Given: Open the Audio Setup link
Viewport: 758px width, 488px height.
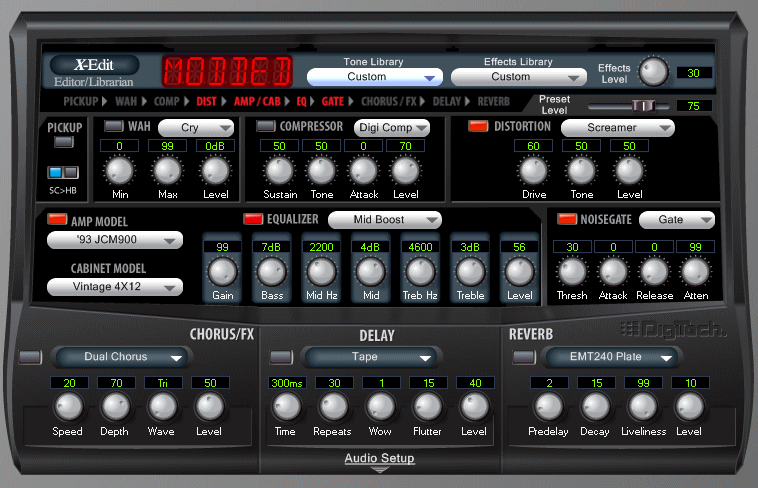Looking at the screenshot, I should 379,458.
